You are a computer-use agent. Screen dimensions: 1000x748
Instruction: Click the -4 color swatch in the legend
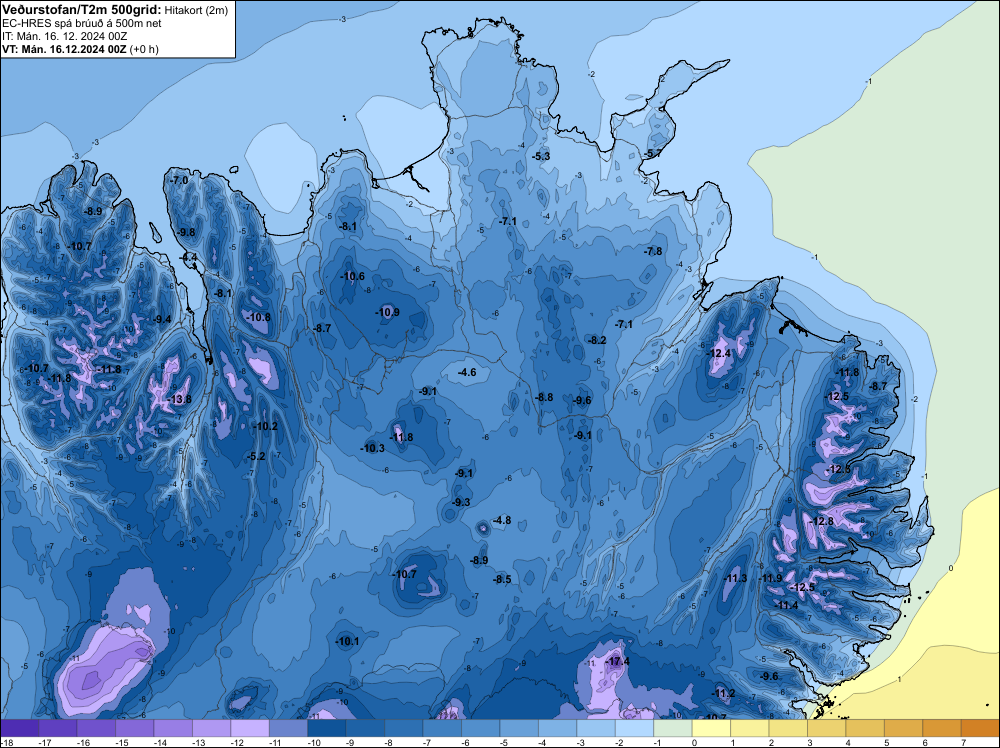click(557, 728)
